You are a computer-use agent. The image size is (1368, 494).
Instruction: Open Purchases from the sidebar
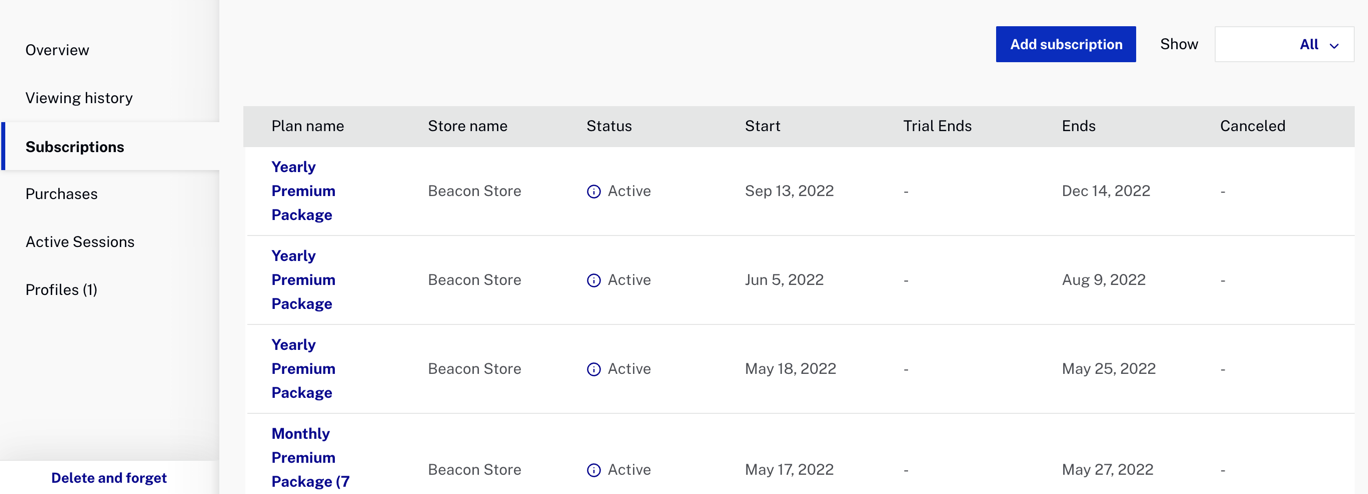[61, 194]
